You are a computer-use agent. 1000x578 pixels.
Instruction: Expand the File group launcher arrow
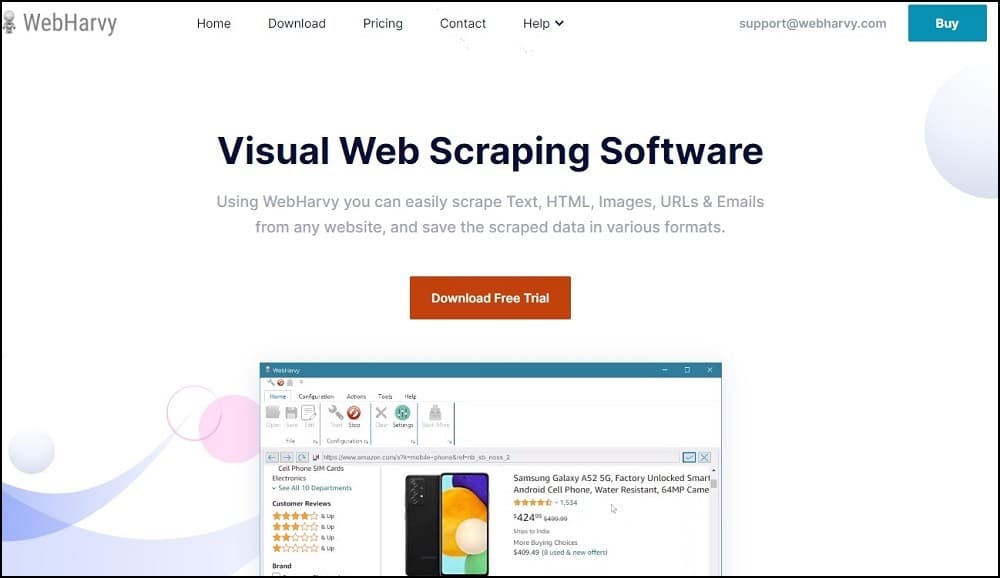(315, 441)
